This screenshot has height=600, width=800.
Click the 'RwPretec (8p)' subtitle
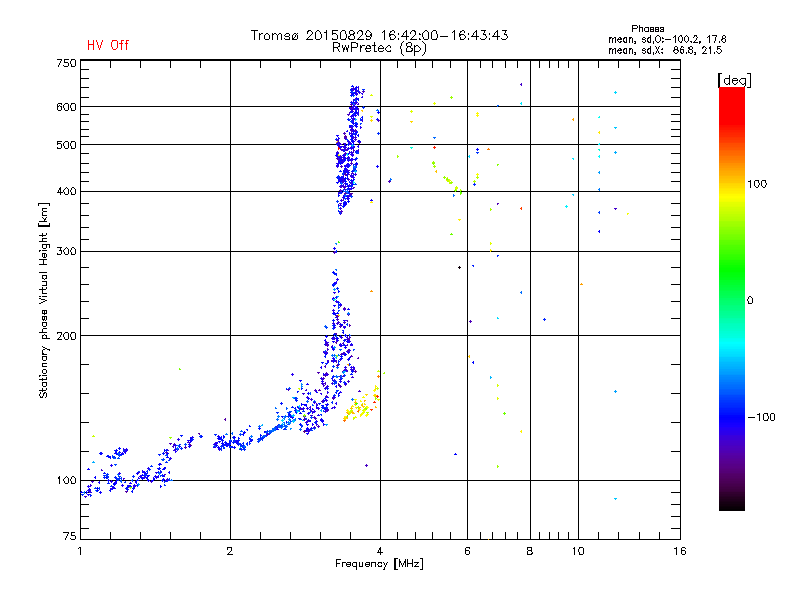(x=380, y=48)
